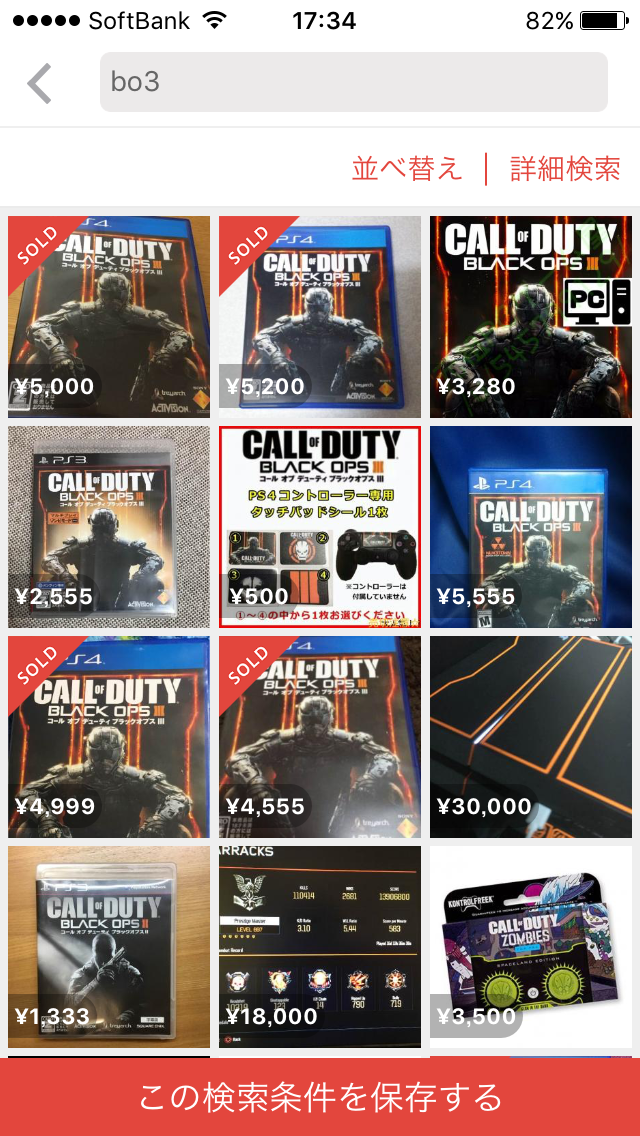Screen dimensions: 640x1136
Task: Open the 並べ替え sort options
Action: pyautogui.click(x=407, y=169)
